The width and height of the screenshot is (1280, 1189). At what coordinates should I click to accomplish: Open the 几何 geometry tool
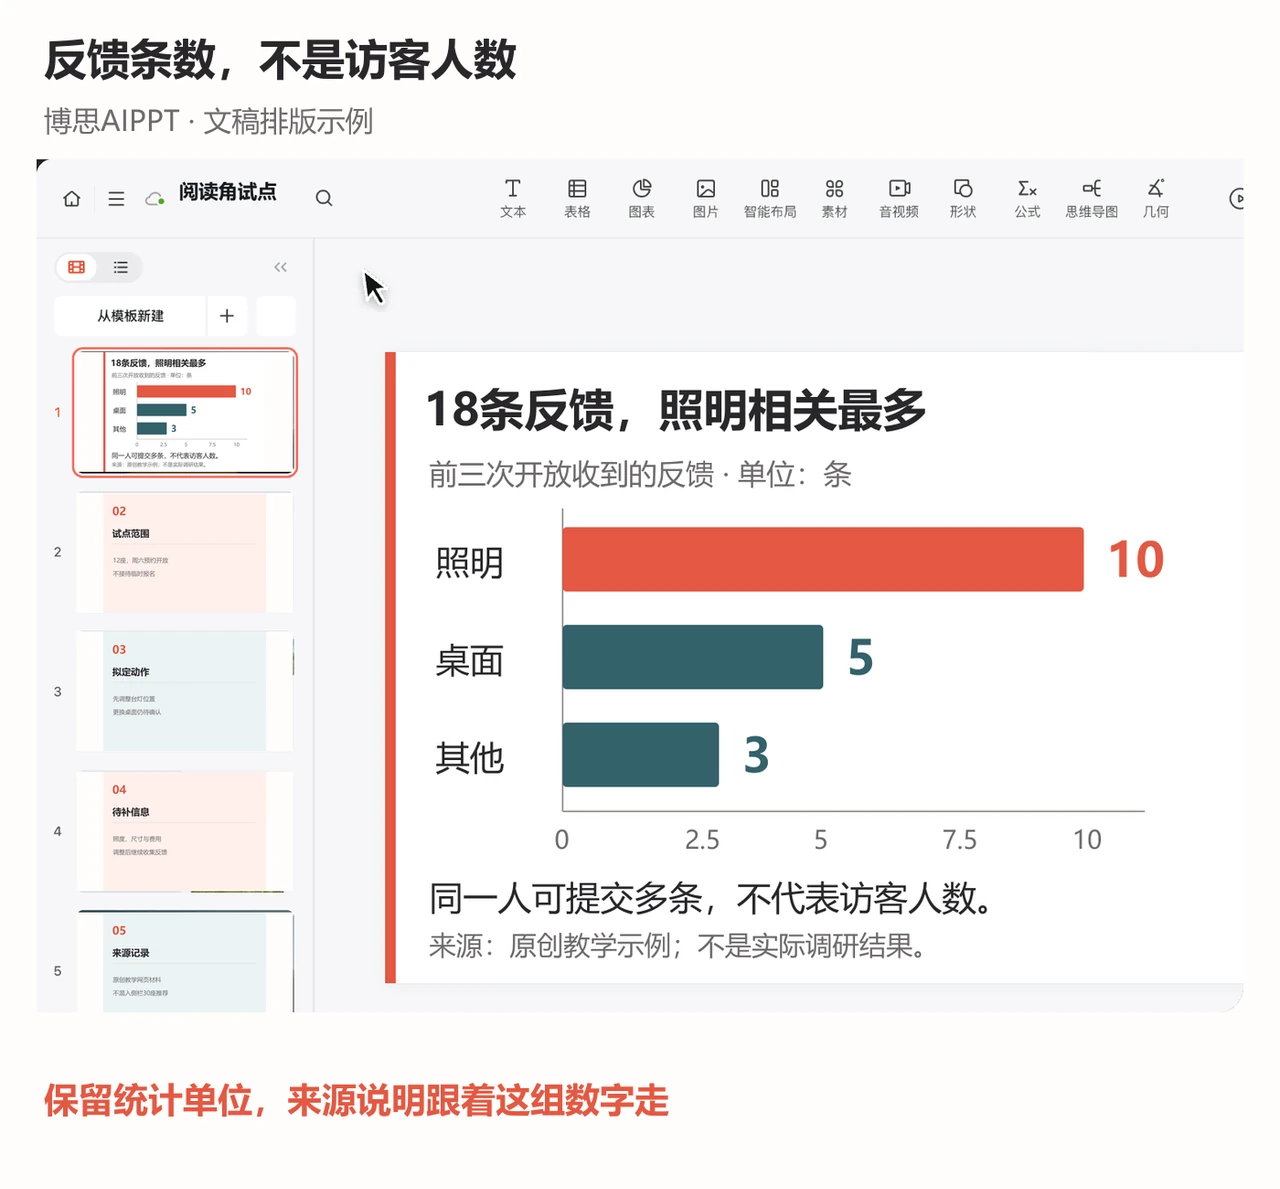pyautogui.click(x=1156, y=198)
